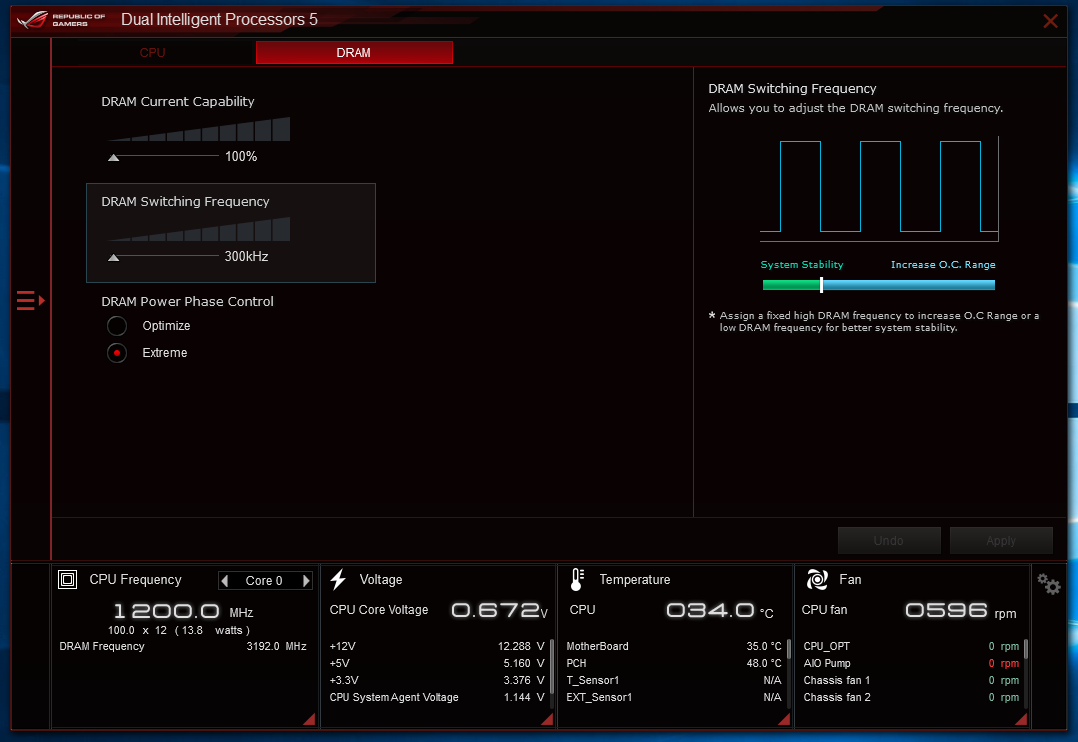The image size is (1078, 742).
Task: Click the 1200.0 MHz CPU frequency reading
Action: click(183, 611)
